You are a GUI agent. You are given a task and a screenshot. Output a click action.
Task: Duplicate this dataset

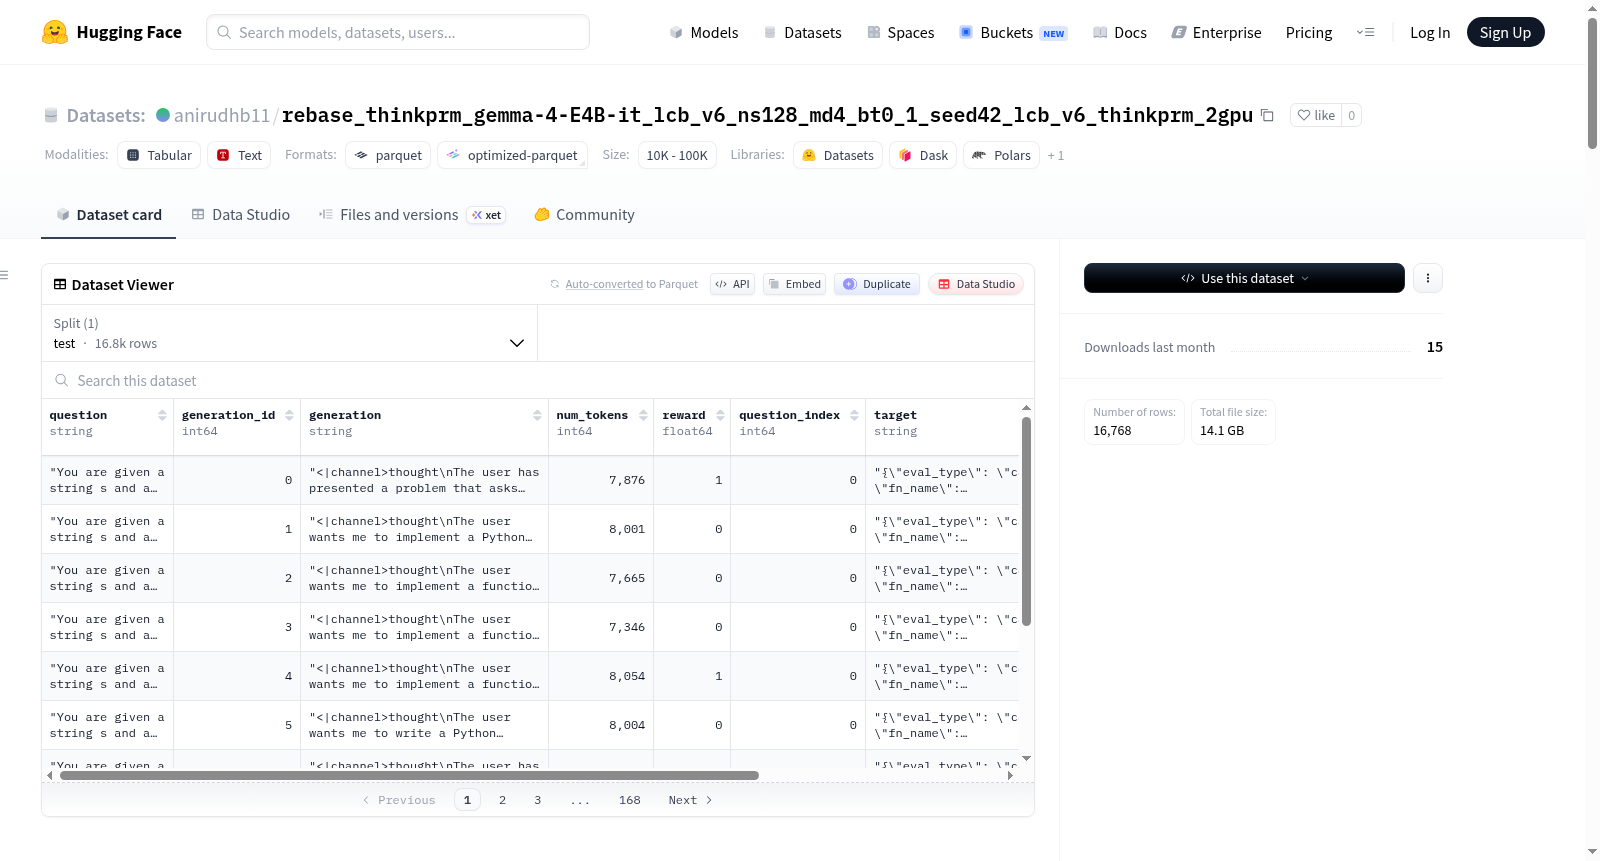(877, 284)
